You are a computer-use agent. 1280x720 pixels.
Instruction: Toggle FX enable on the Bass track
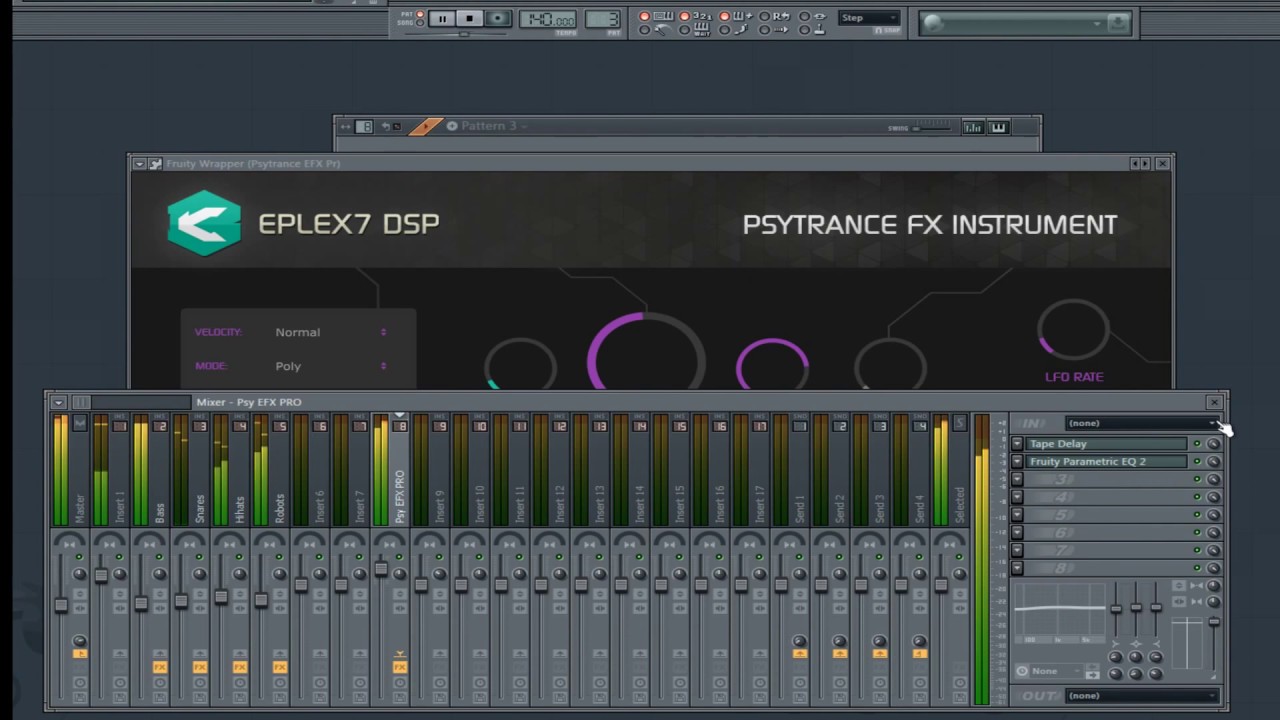point(159,667)
